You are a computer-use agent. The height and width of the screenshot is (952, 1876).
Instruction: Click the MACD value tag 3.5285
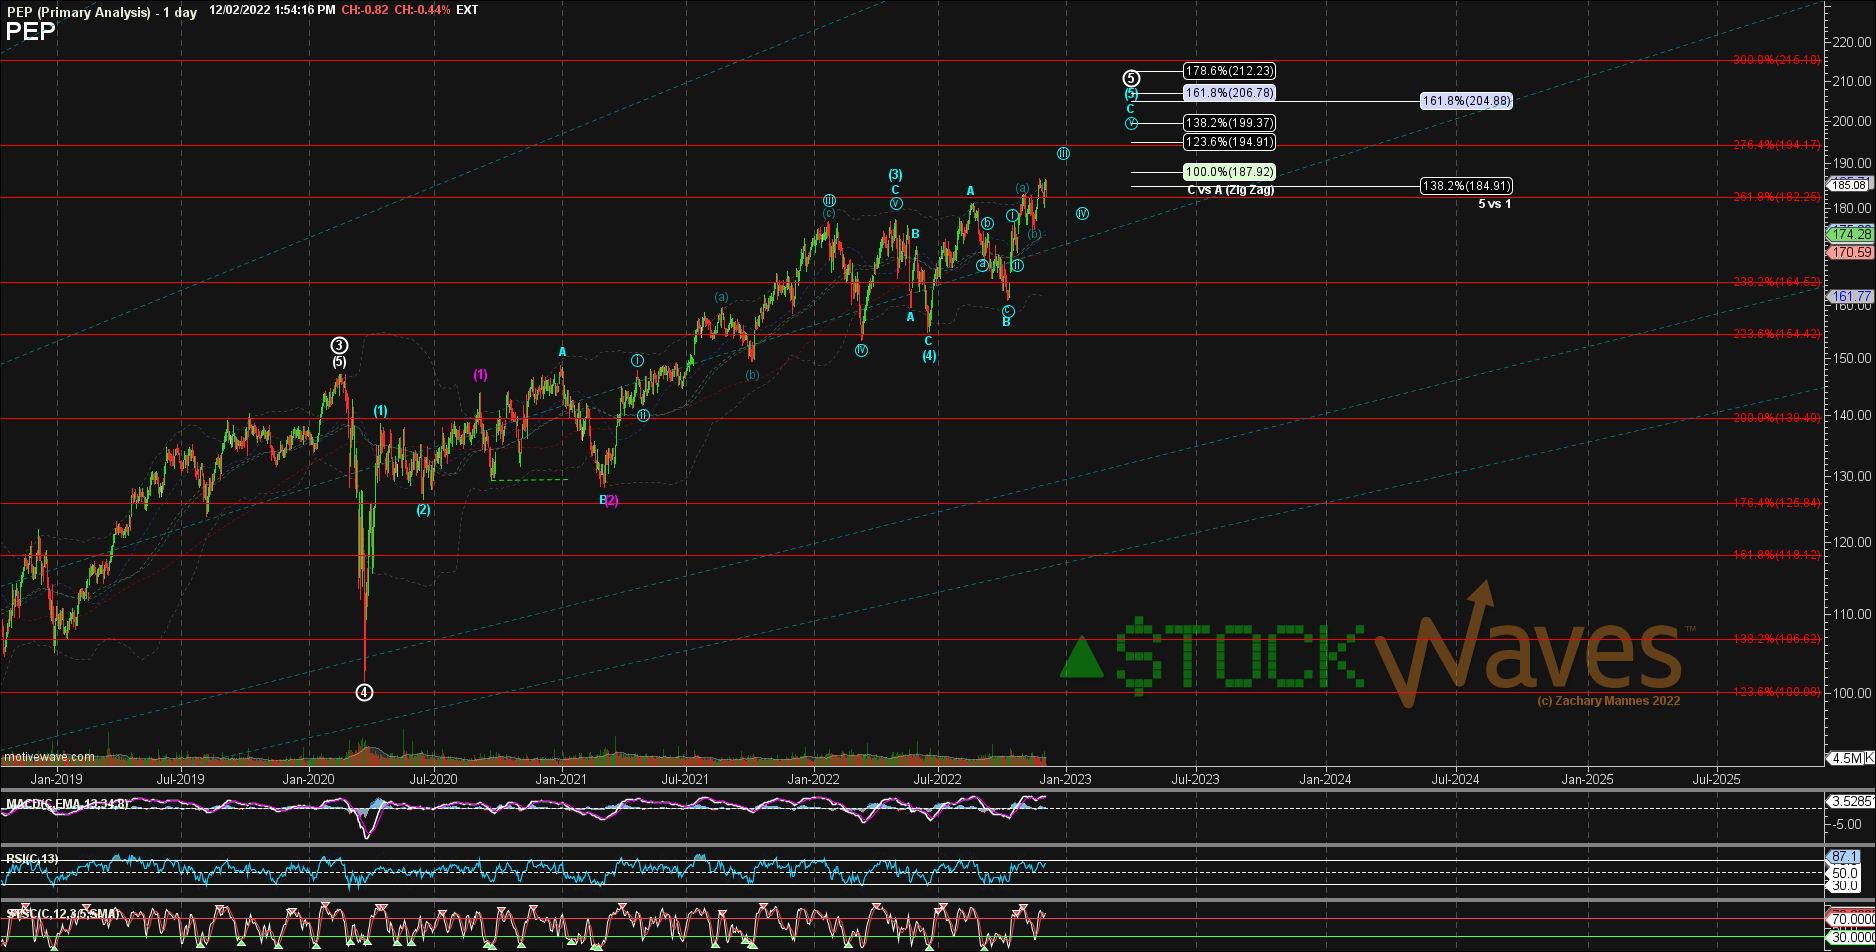[1849, 801]
